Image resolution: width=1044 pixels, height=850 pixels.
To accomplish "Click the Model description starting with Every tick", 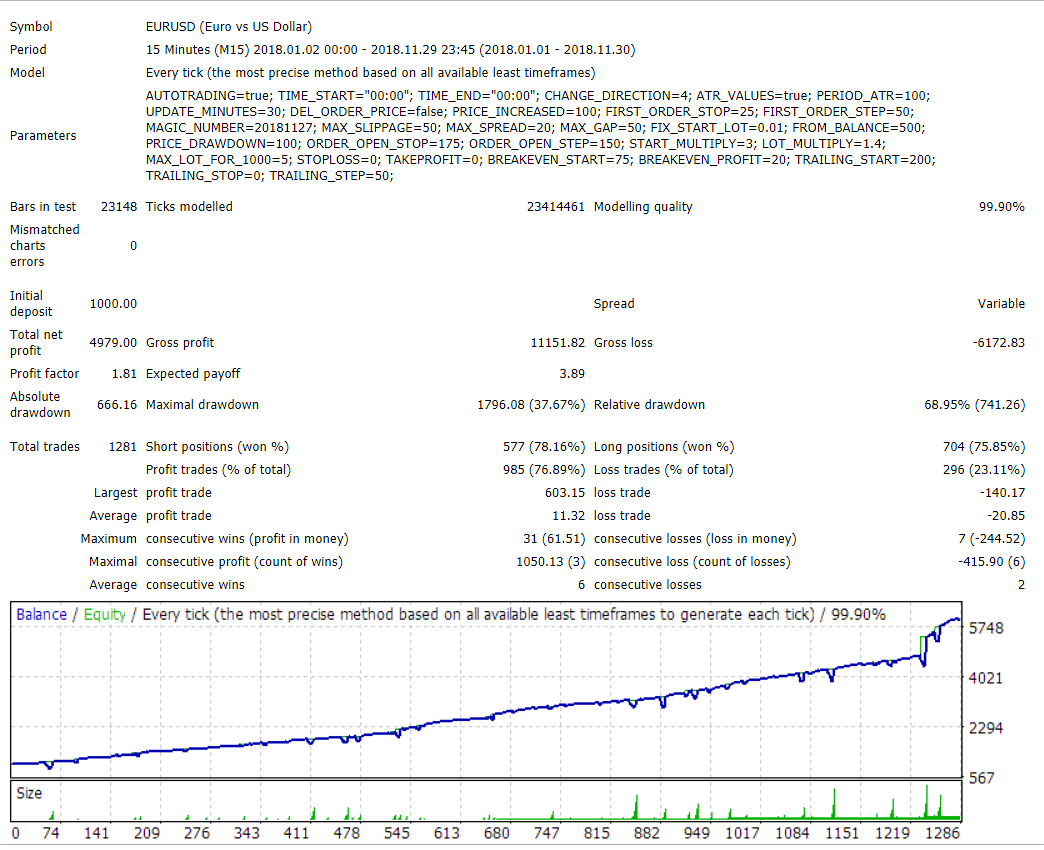I will (x=370, y=73).
